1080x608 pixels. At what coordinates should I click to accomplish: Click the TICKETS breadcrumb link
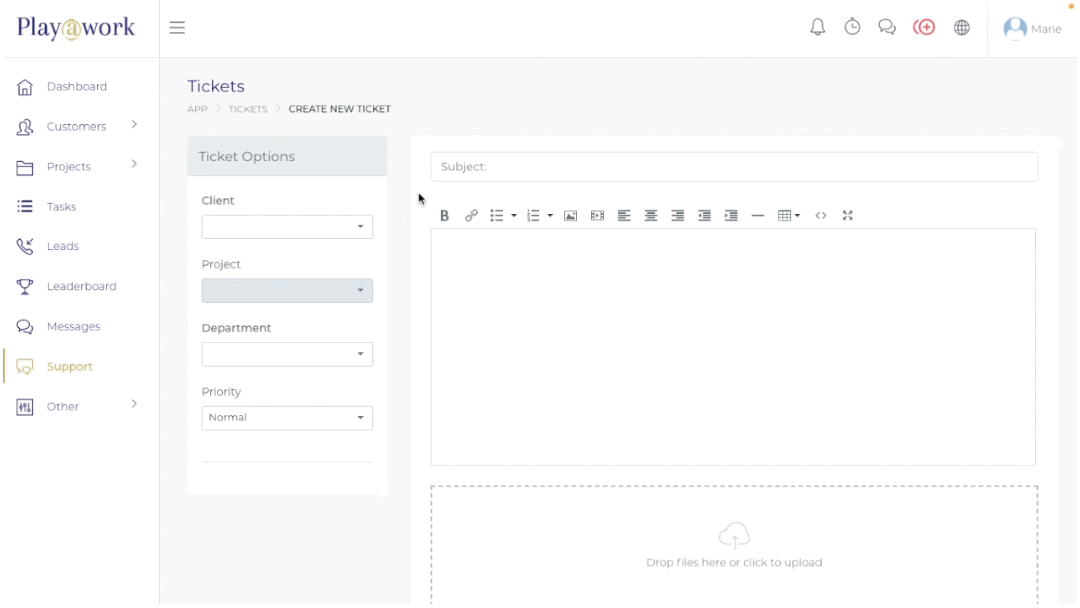click(248, 110)
